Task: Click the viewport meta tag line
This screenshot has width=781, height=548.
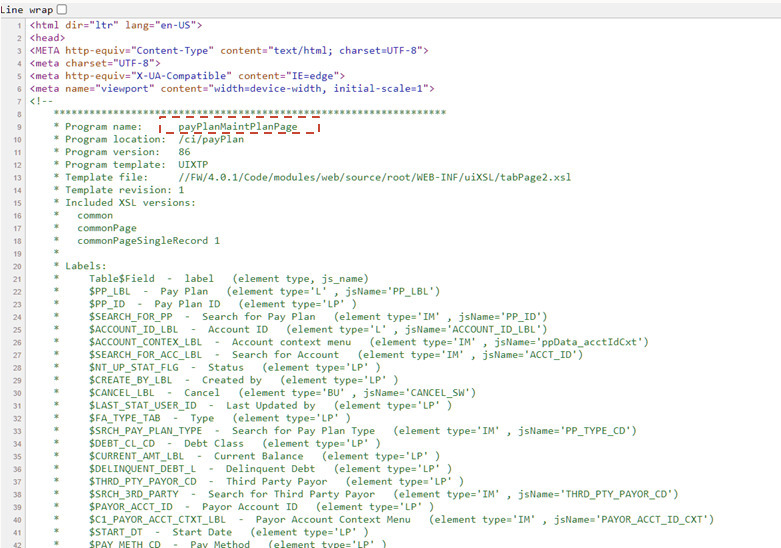Action: (232, 89)
